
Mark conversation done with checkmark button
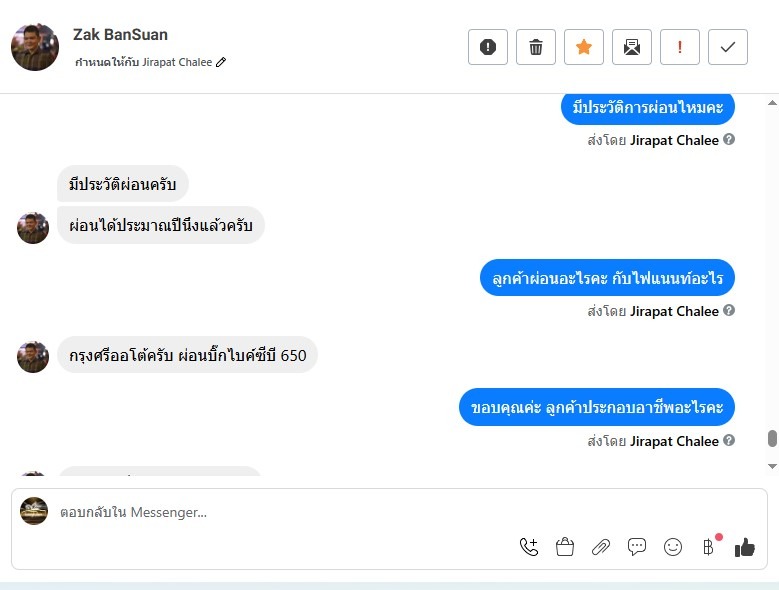click(728, 47)
